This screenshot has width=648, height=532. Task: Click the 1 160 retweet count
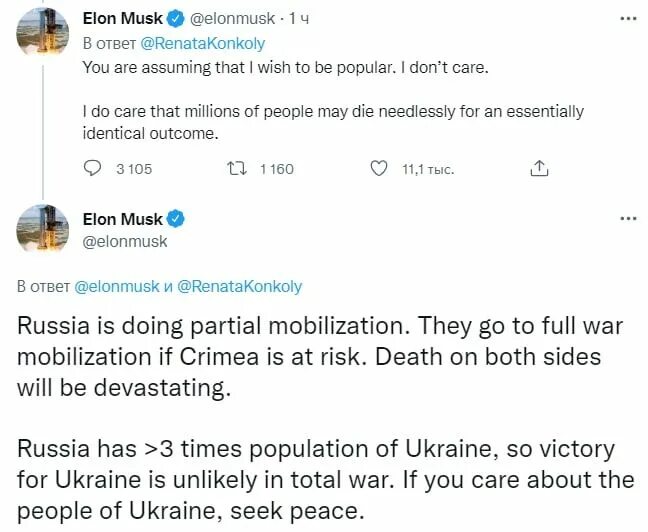pyautogui.click(x=277, y=169)
